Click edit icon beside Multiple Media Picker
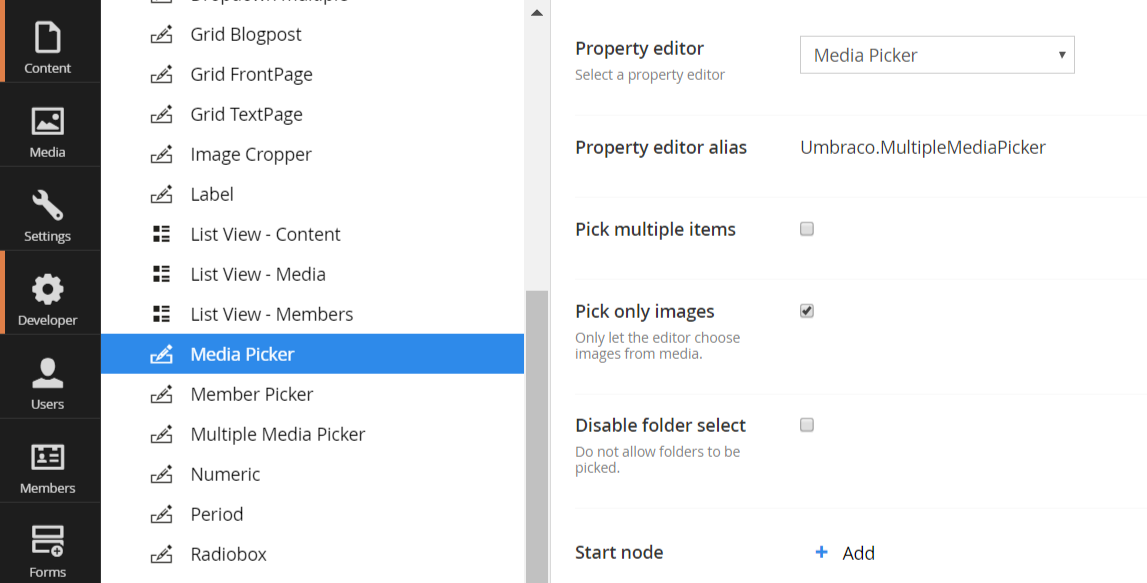The width and height of the screenshot is (1147, 583). (161, 435)
